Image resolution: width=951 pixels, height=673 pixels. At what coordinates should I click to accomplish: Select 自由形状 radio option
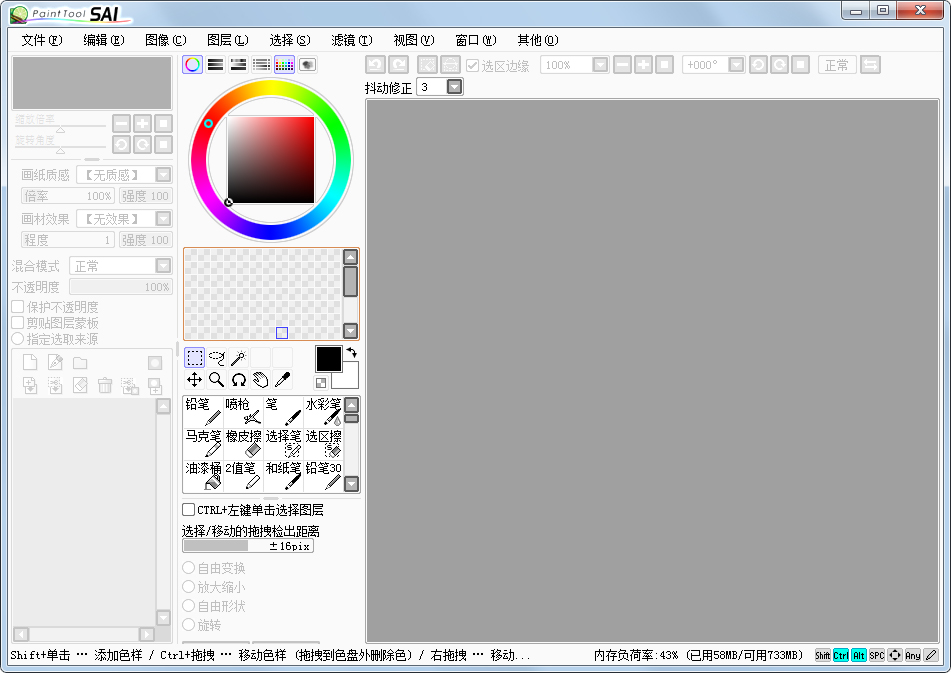pos(189,606)
